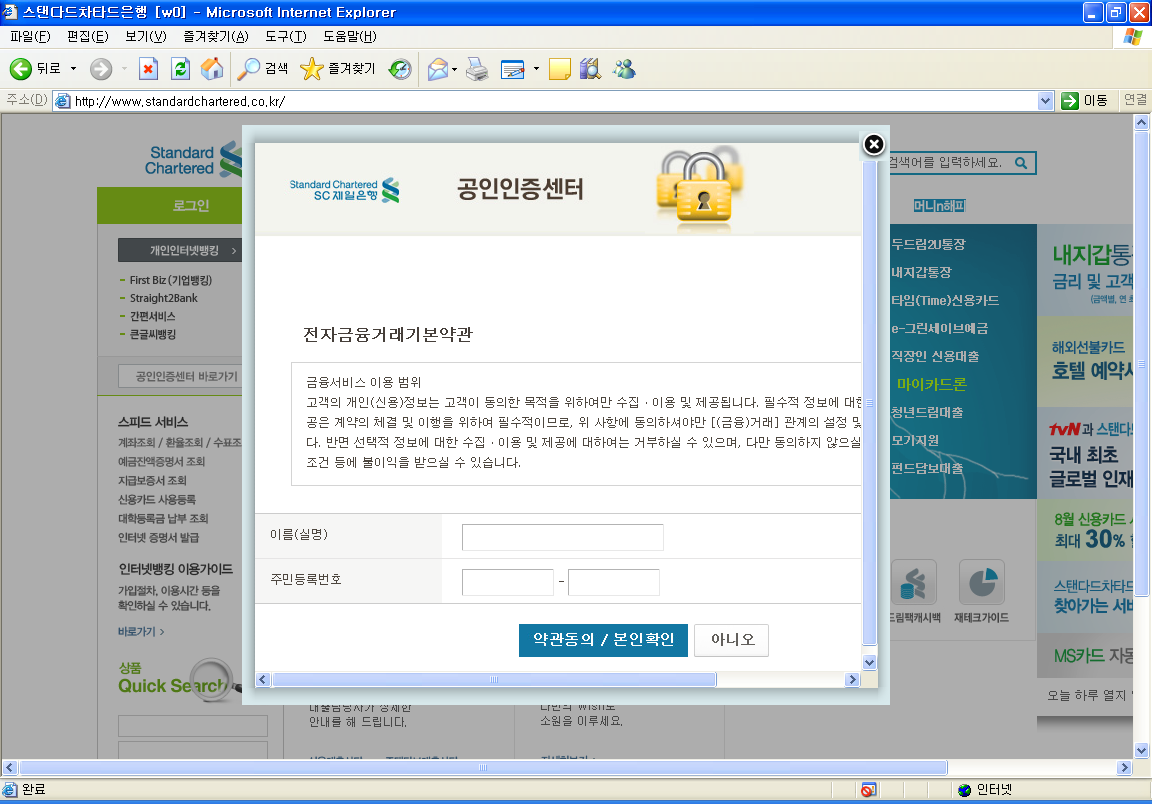Open the 바로가기 link in guide section

(141, 631)
